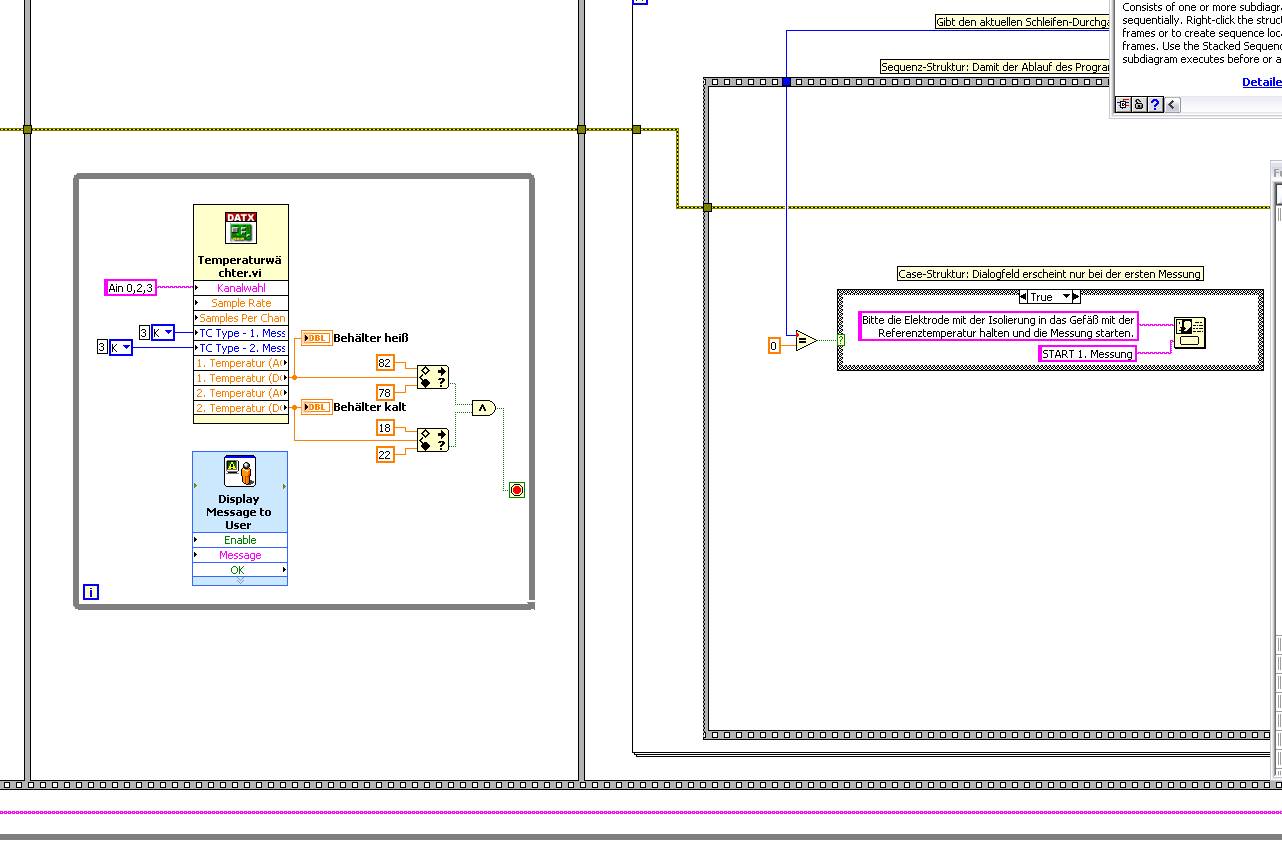Switch to the previous case with the left arrow
Image resolution: width=1282 pixels, height=851 pixels.
click(x=1024, y=297)
